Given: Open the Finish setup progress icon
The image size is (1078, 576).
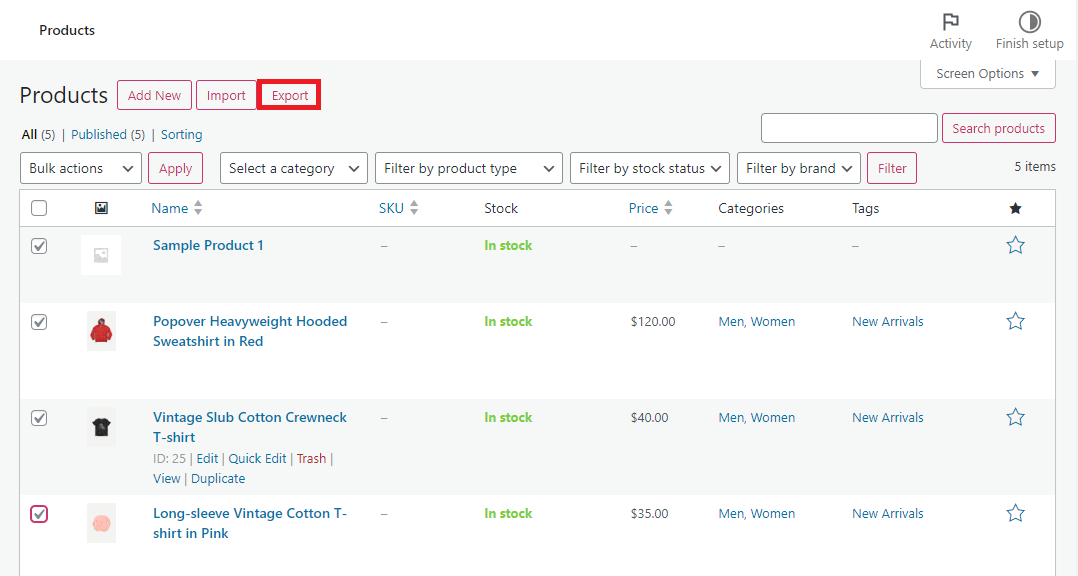Looking at the screenshot, I should 1029,22.
